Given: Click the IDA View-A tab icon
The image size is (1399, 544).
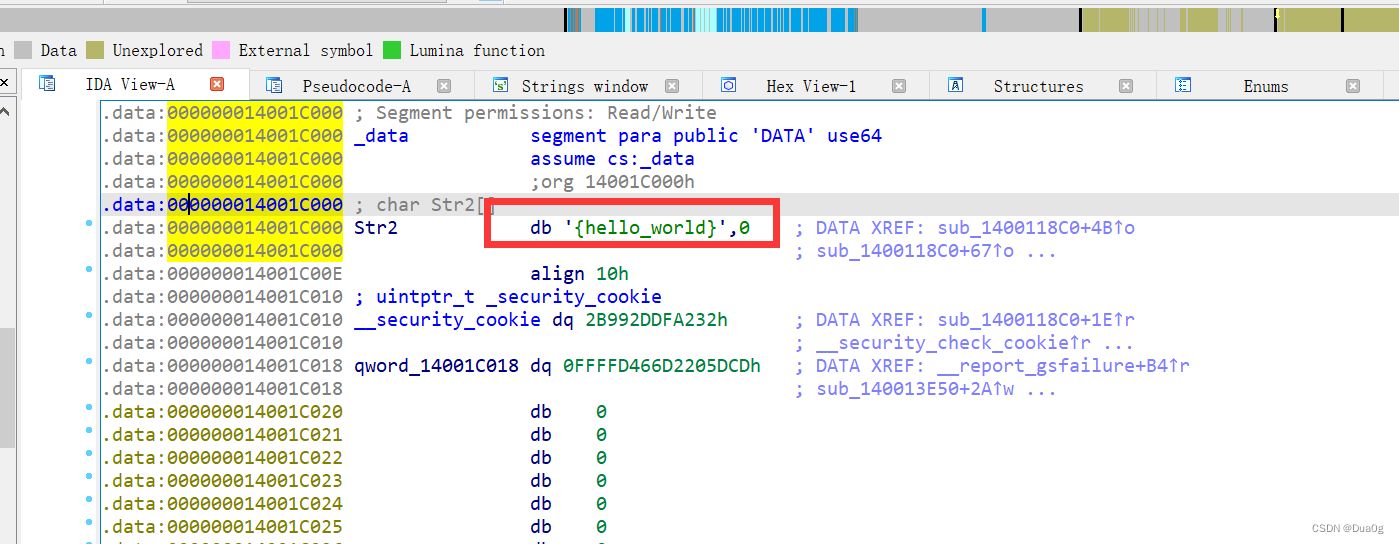Looking at the screenshot, I should pos(47,85).
